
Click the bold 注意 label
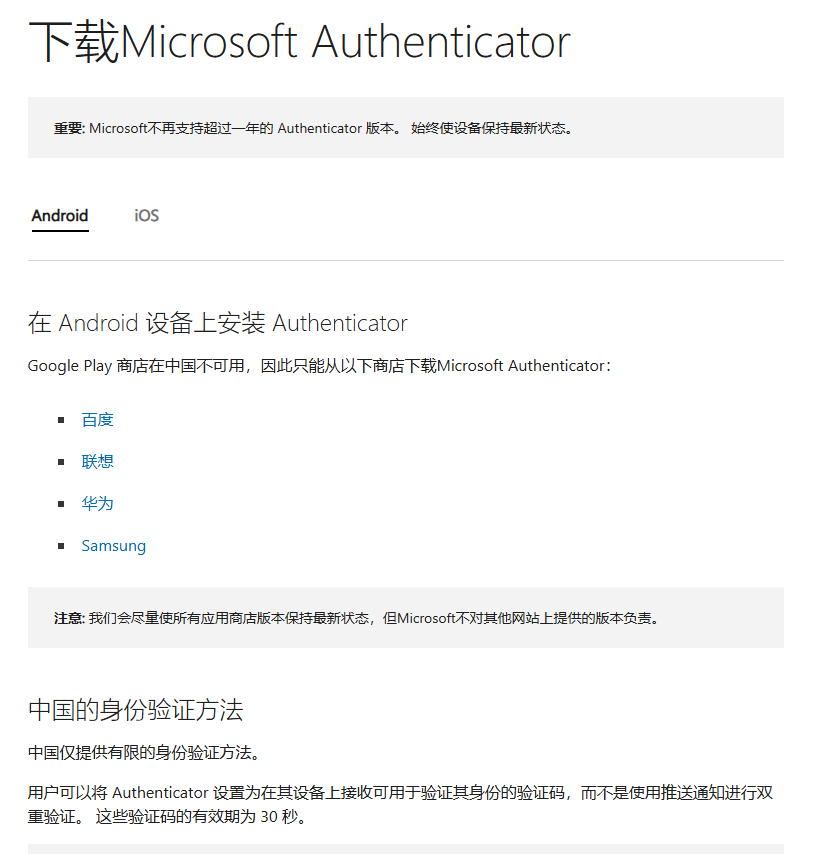point(69,618)
